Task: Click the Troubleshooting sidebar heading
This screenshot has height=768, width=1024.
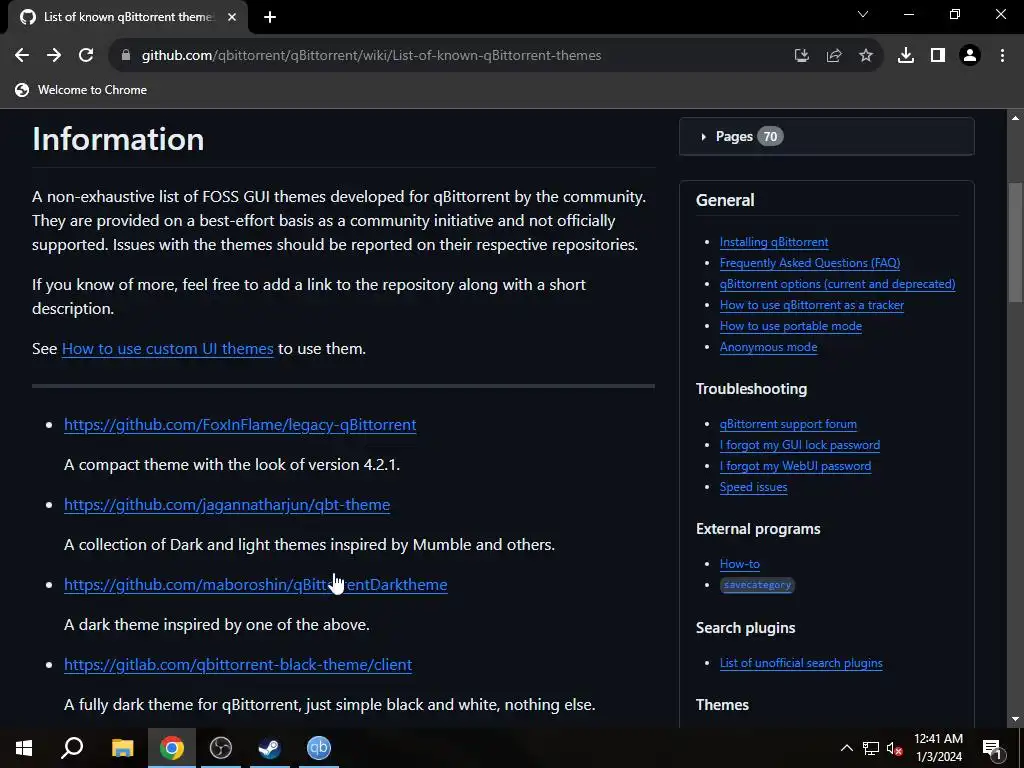Action: [x=751, y=389]
